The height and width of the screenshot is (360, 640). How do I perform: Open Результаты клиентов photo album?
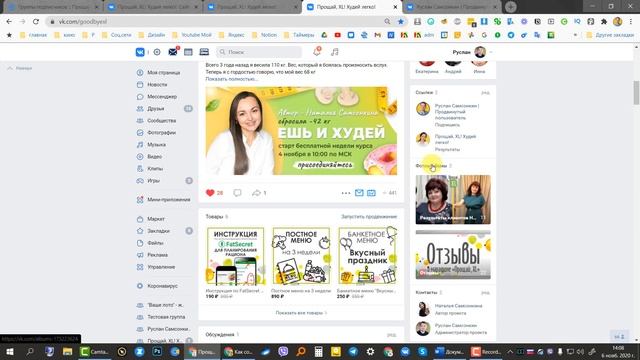tap(453, 200)
